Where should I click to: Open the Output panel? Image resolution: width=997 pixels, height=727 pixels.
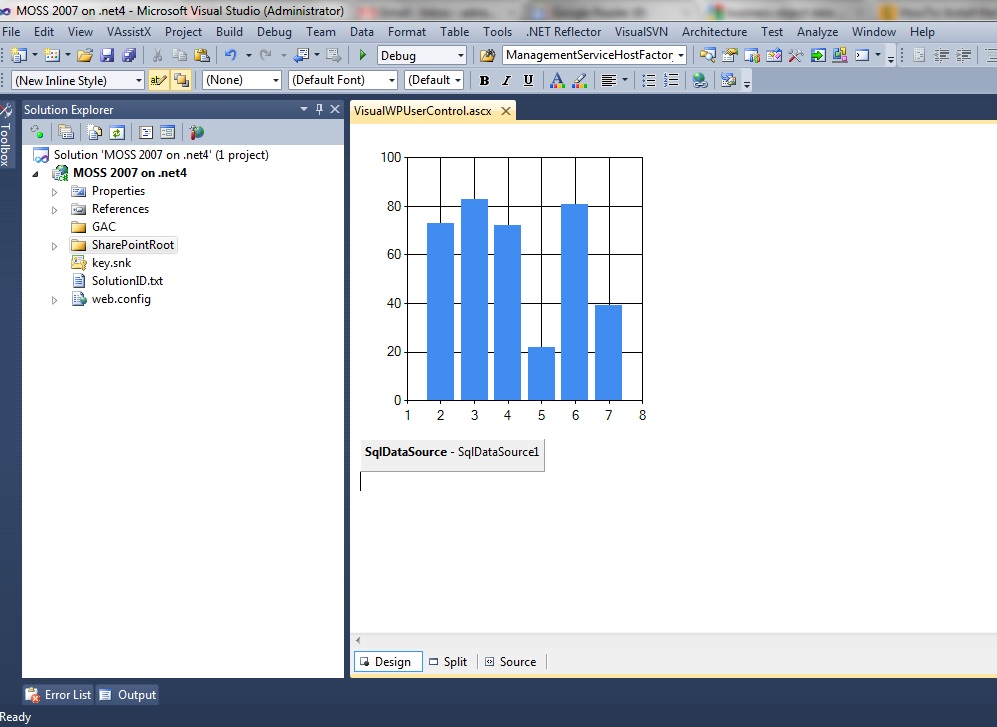click(128, 695)
